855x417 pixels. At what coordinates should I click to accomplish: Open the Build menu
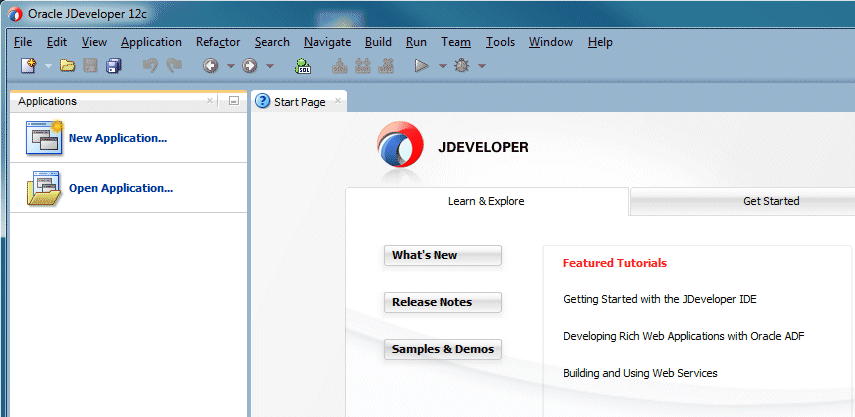[378, 42]
